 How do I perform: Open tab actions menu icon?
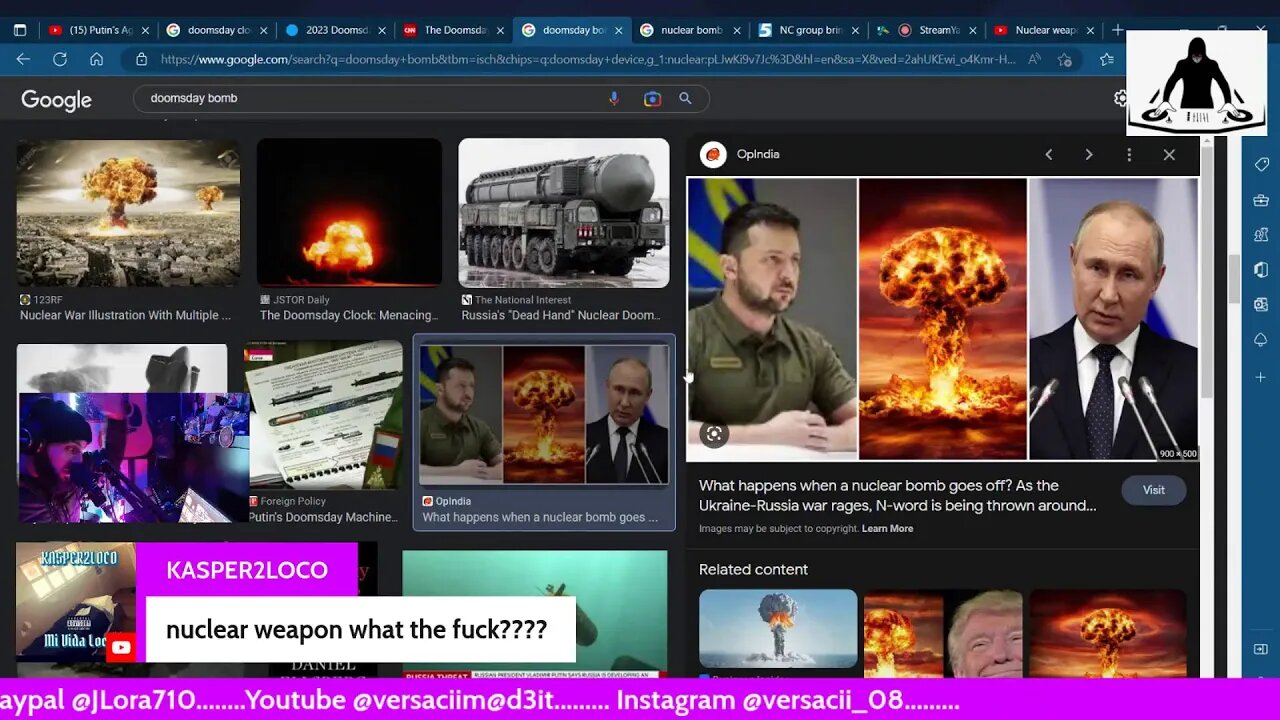tap(19, 30)
